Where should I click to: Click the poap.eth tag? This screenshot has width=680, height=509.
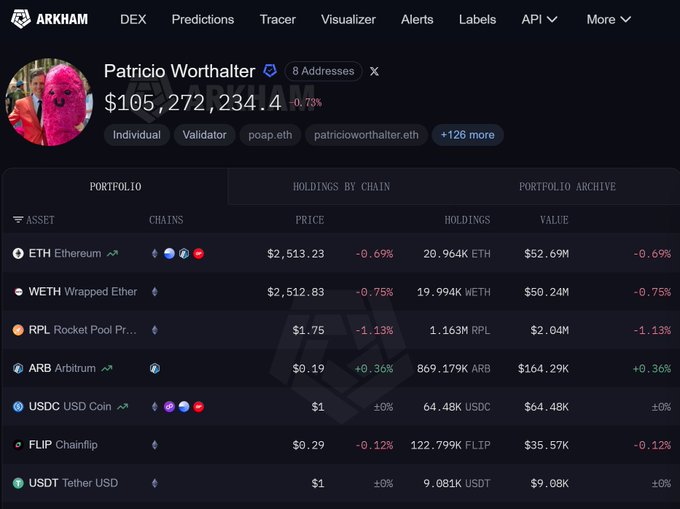pyautogui.click(x=270, y=135)
